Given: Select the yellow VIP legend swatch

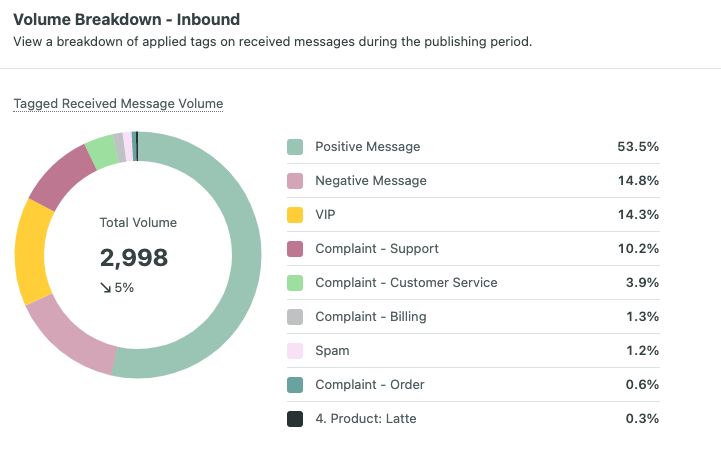Looking at the screenshot, I should click(x=295, y=215).
